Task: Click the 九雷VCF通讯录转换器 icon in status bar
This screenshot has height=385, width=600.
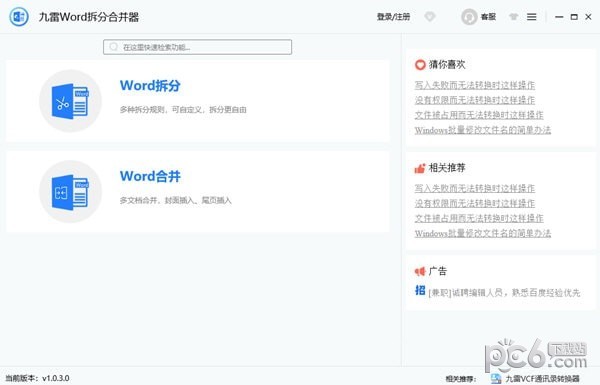Action: pyautogui.click(x=496, y=378)
